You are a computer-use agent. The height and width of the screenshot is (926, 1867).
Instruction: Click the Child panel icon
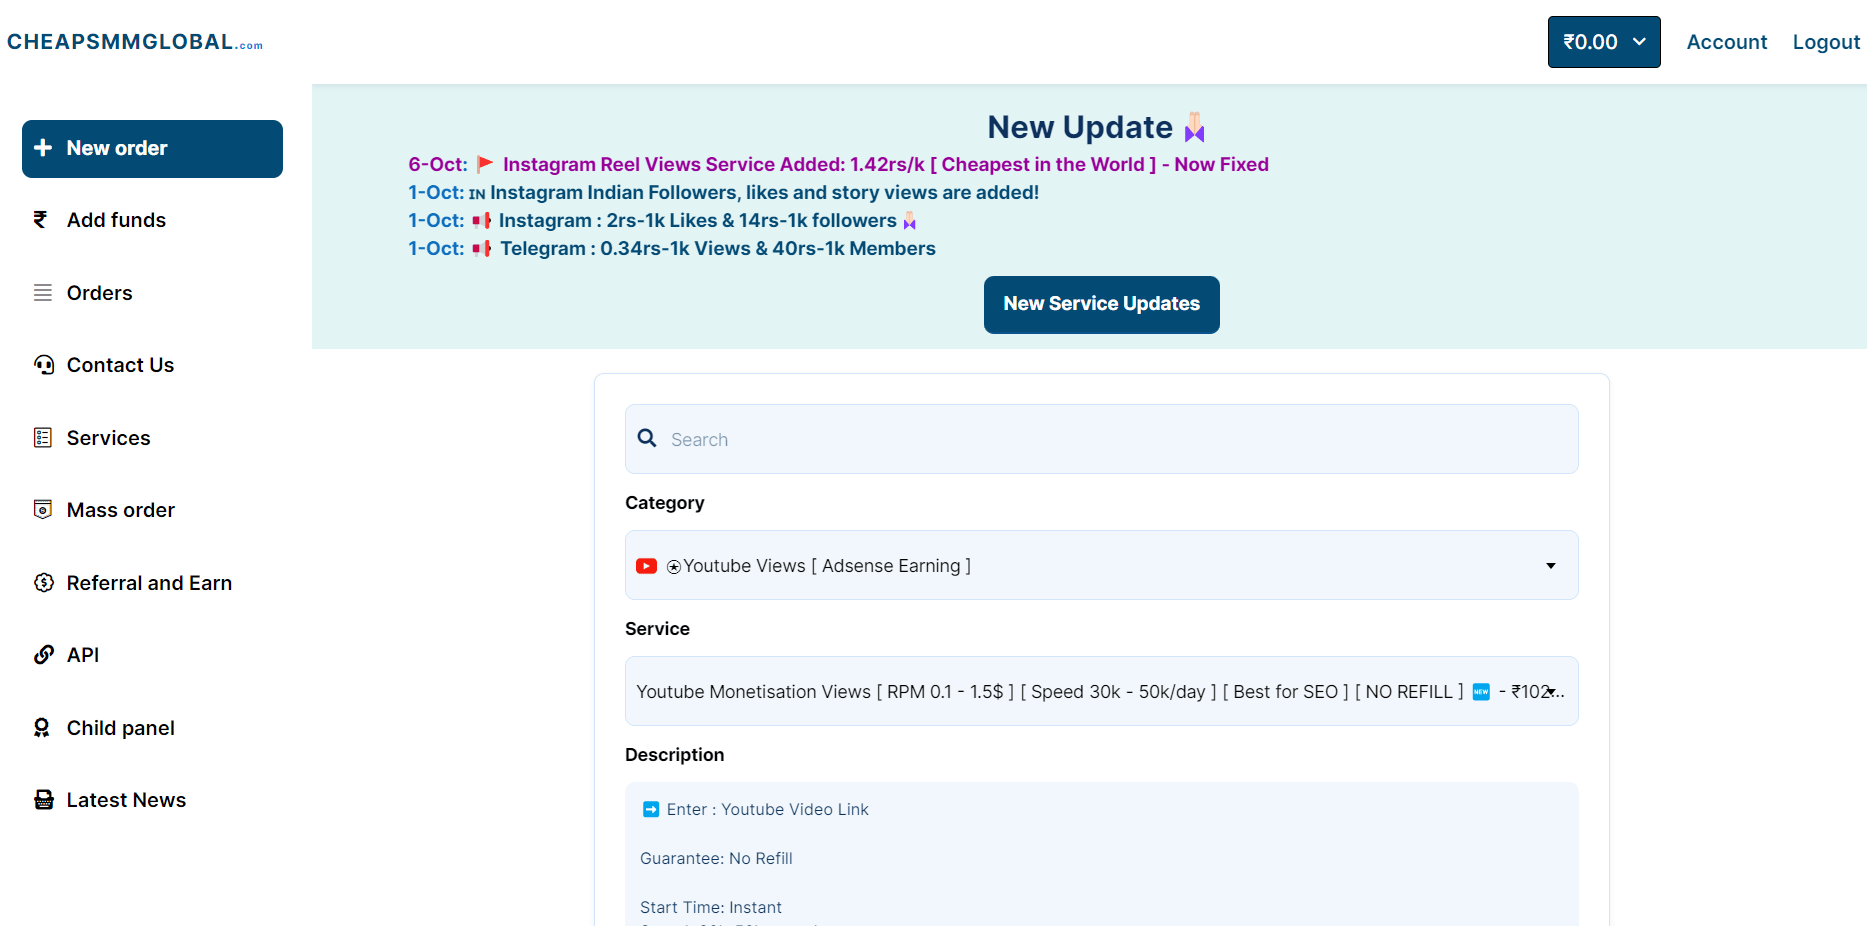coord(42,728)
